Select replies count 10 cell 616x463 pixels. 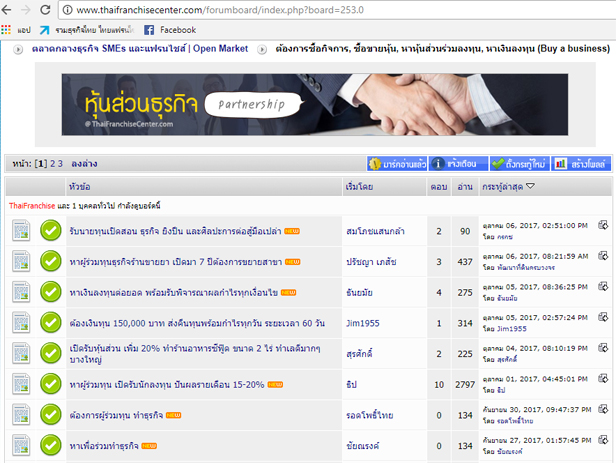[x=439, y=384]
